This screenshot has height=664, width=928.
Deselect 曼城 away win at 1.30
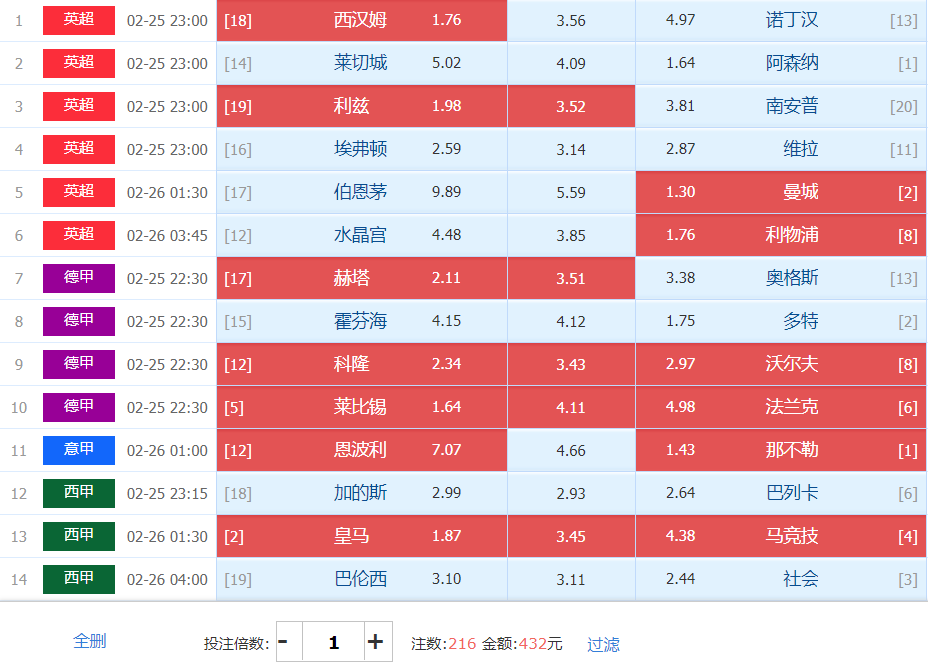[x=781, y=192]
